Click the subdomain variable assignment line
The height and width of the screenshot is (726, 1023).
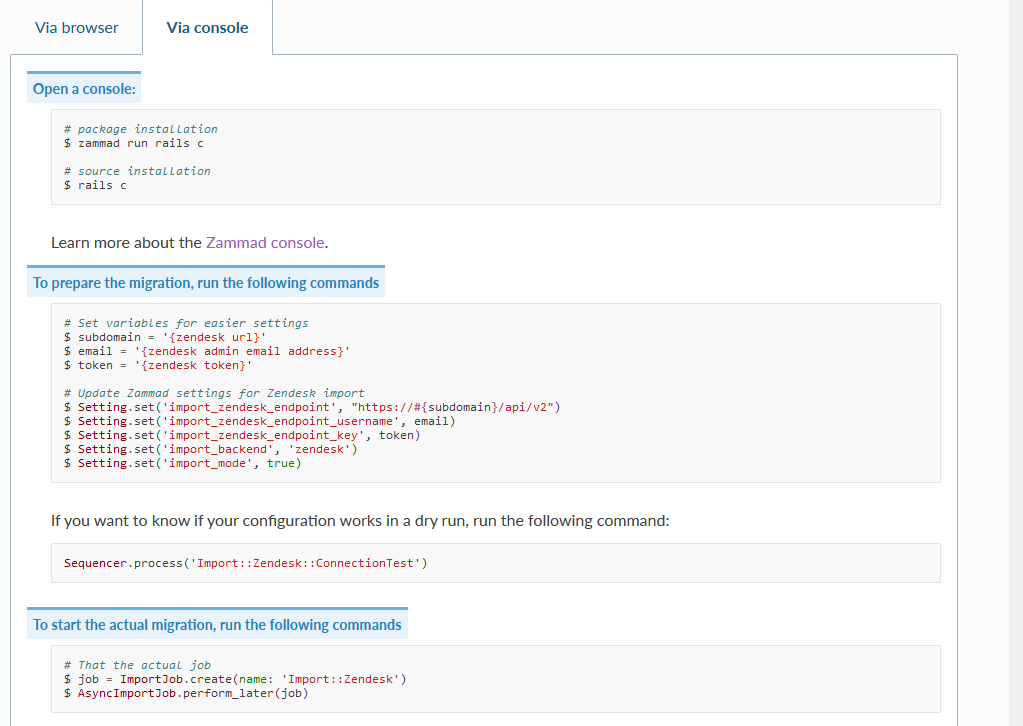[165, 337]
